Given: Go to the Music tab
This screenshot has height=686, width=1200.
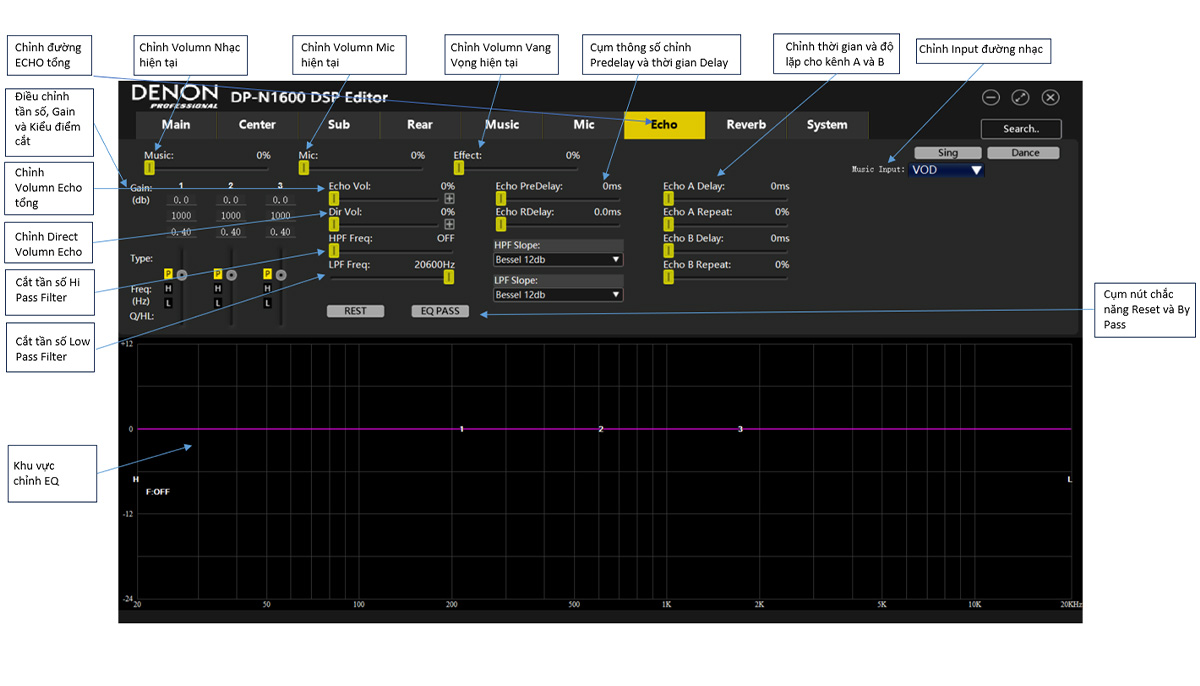Looking at the screenshot, I should click(x=502, y=125).
